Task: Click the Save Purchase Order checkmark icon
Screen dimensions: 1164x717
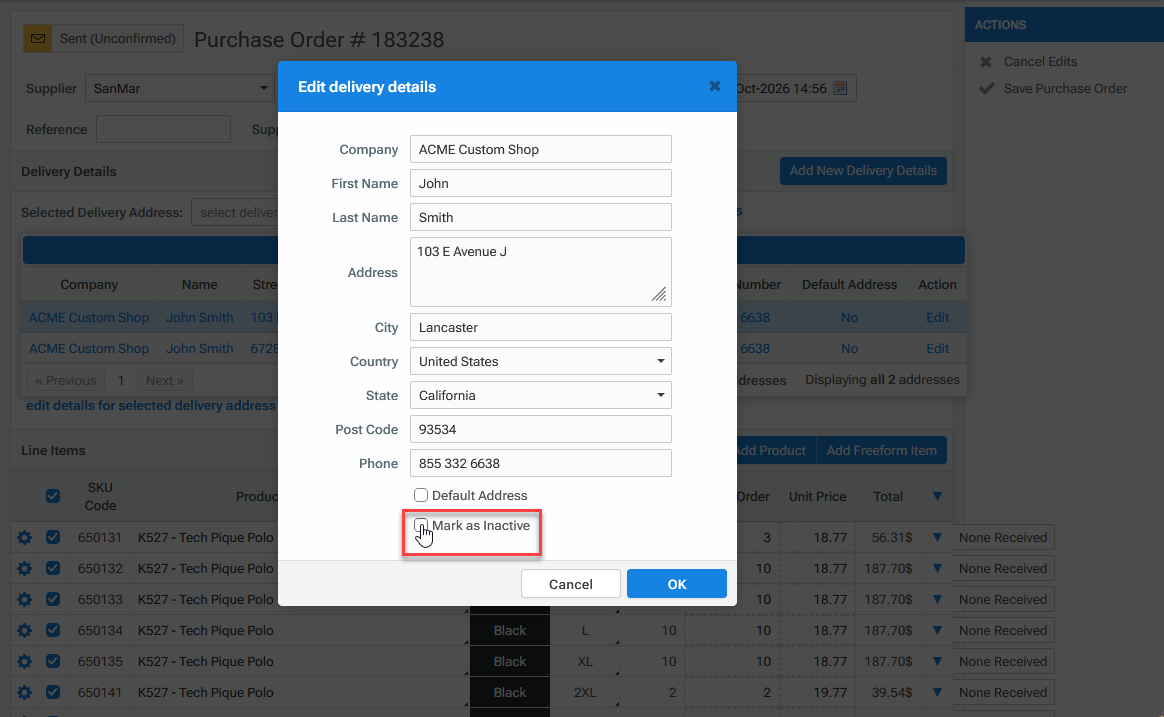Action: [x=987, y=88]
